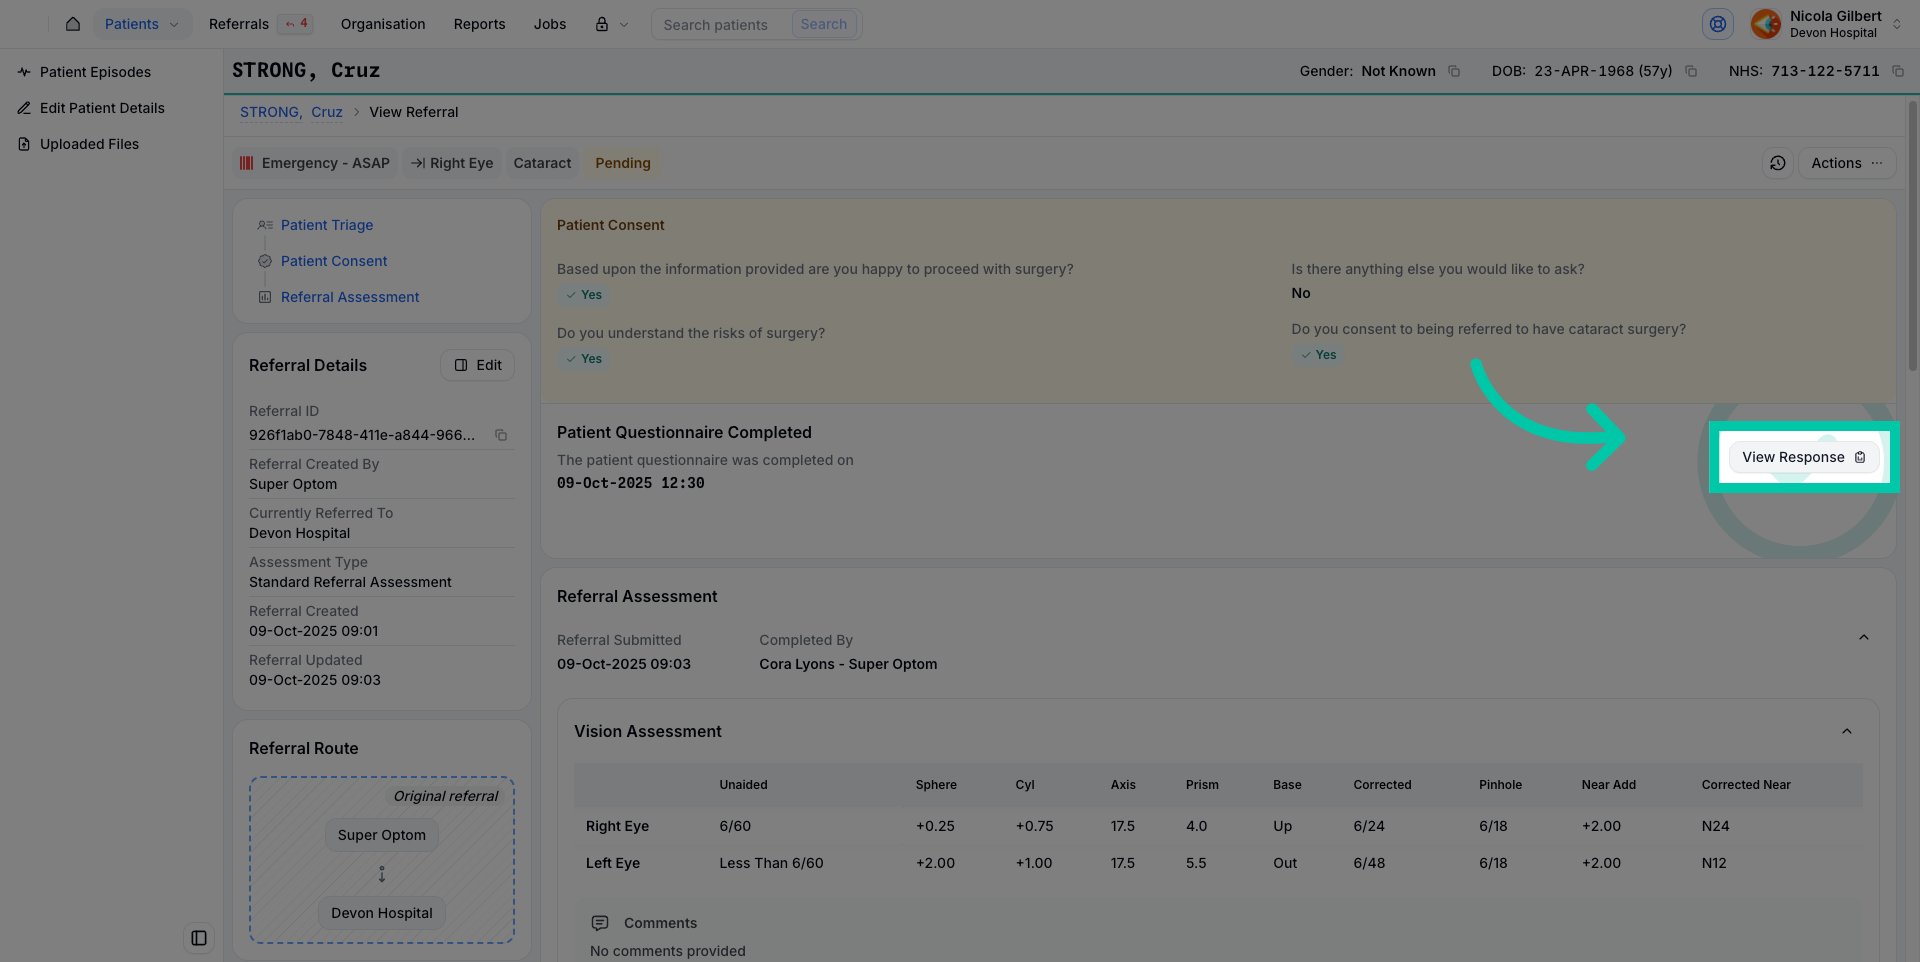Toggle the sidebar collapse icon
The image size is (1920, 962).
point(199,938)
